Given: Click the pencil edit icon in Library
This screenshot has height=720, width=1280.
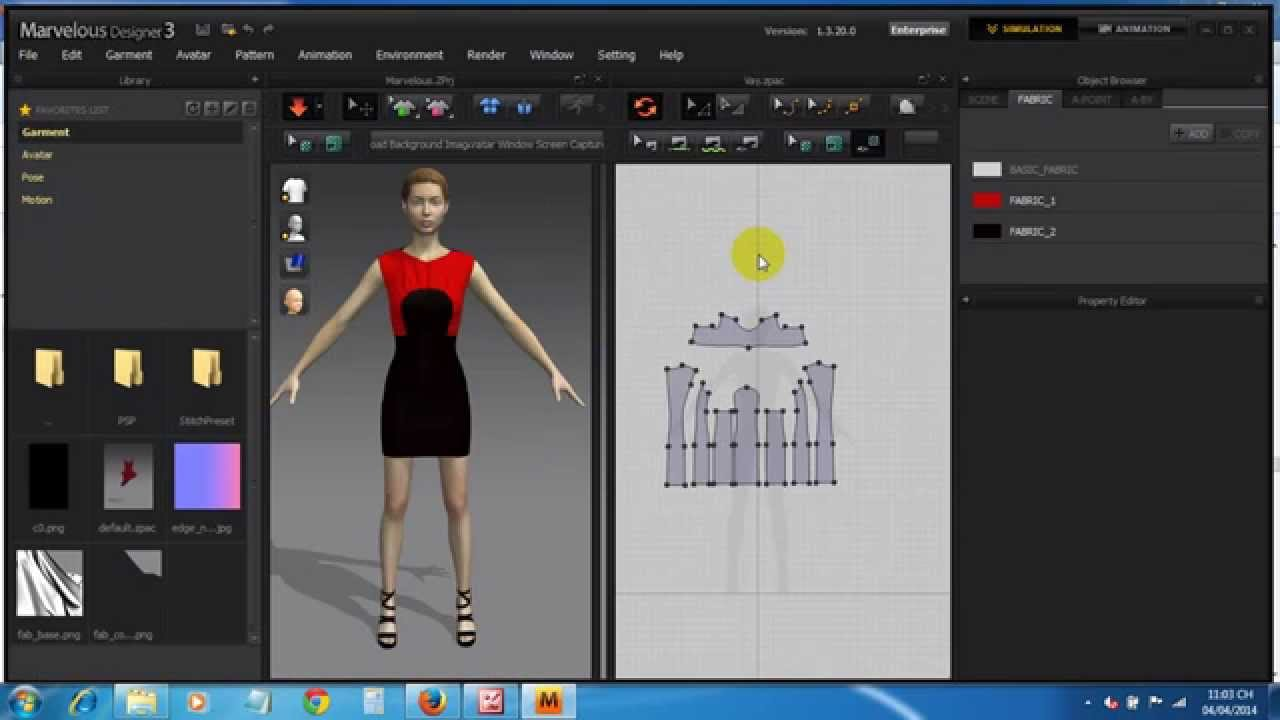Looking at the screenshot, I should tap(230, 109).
